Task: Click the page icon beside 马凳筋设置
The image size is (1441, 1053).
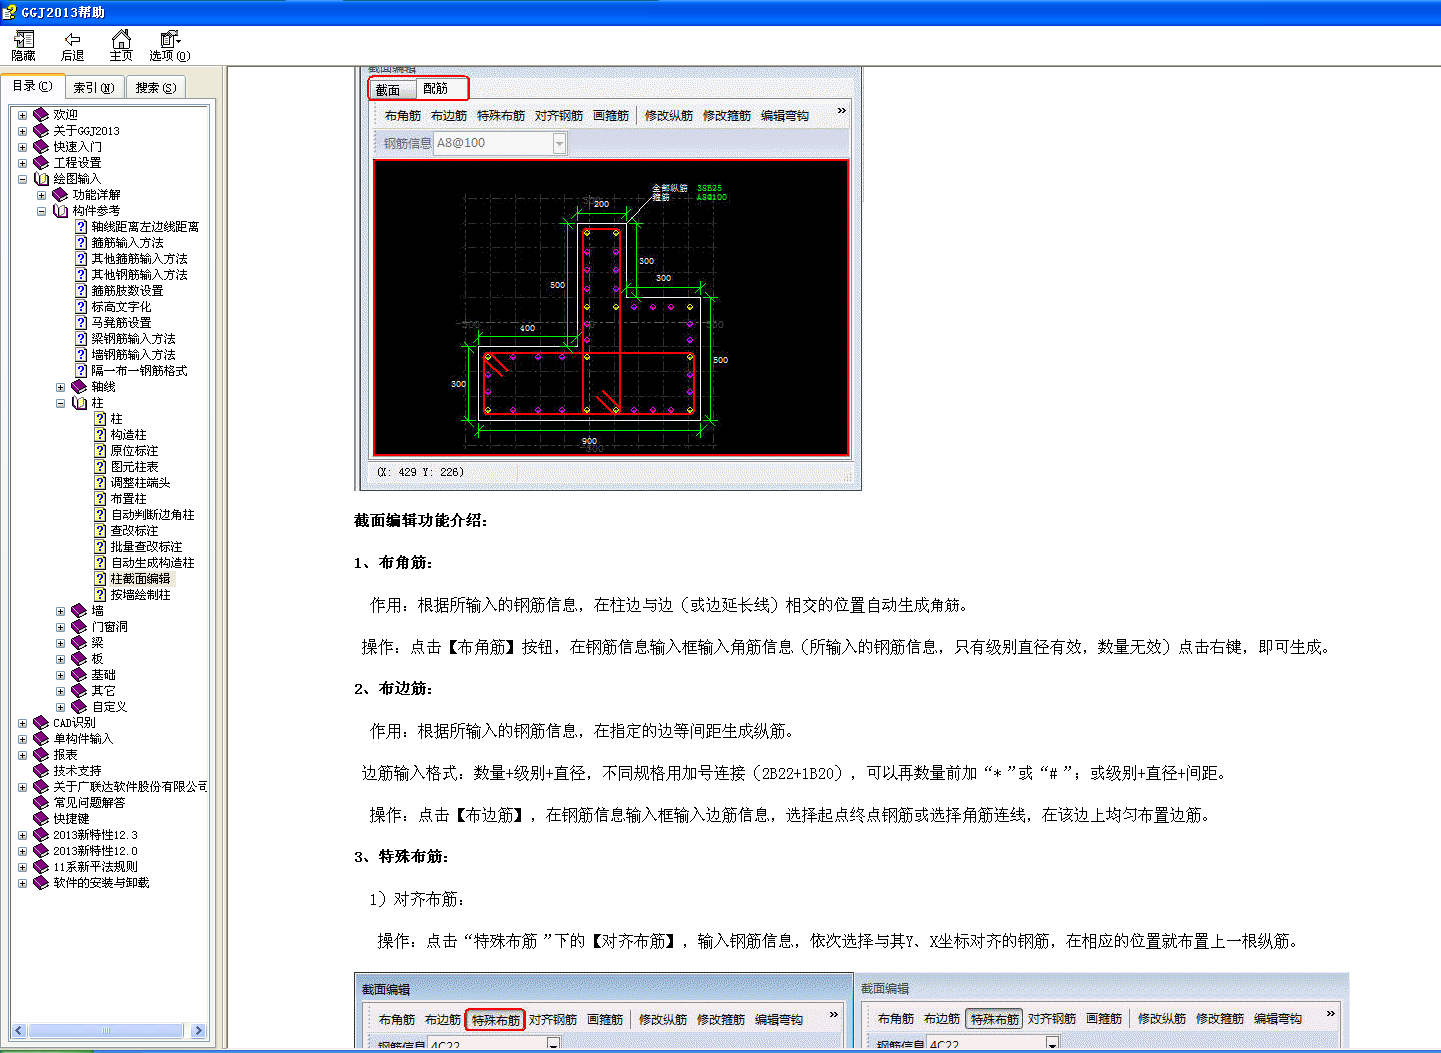Action: pyautogui.click(x=81, y=323)
